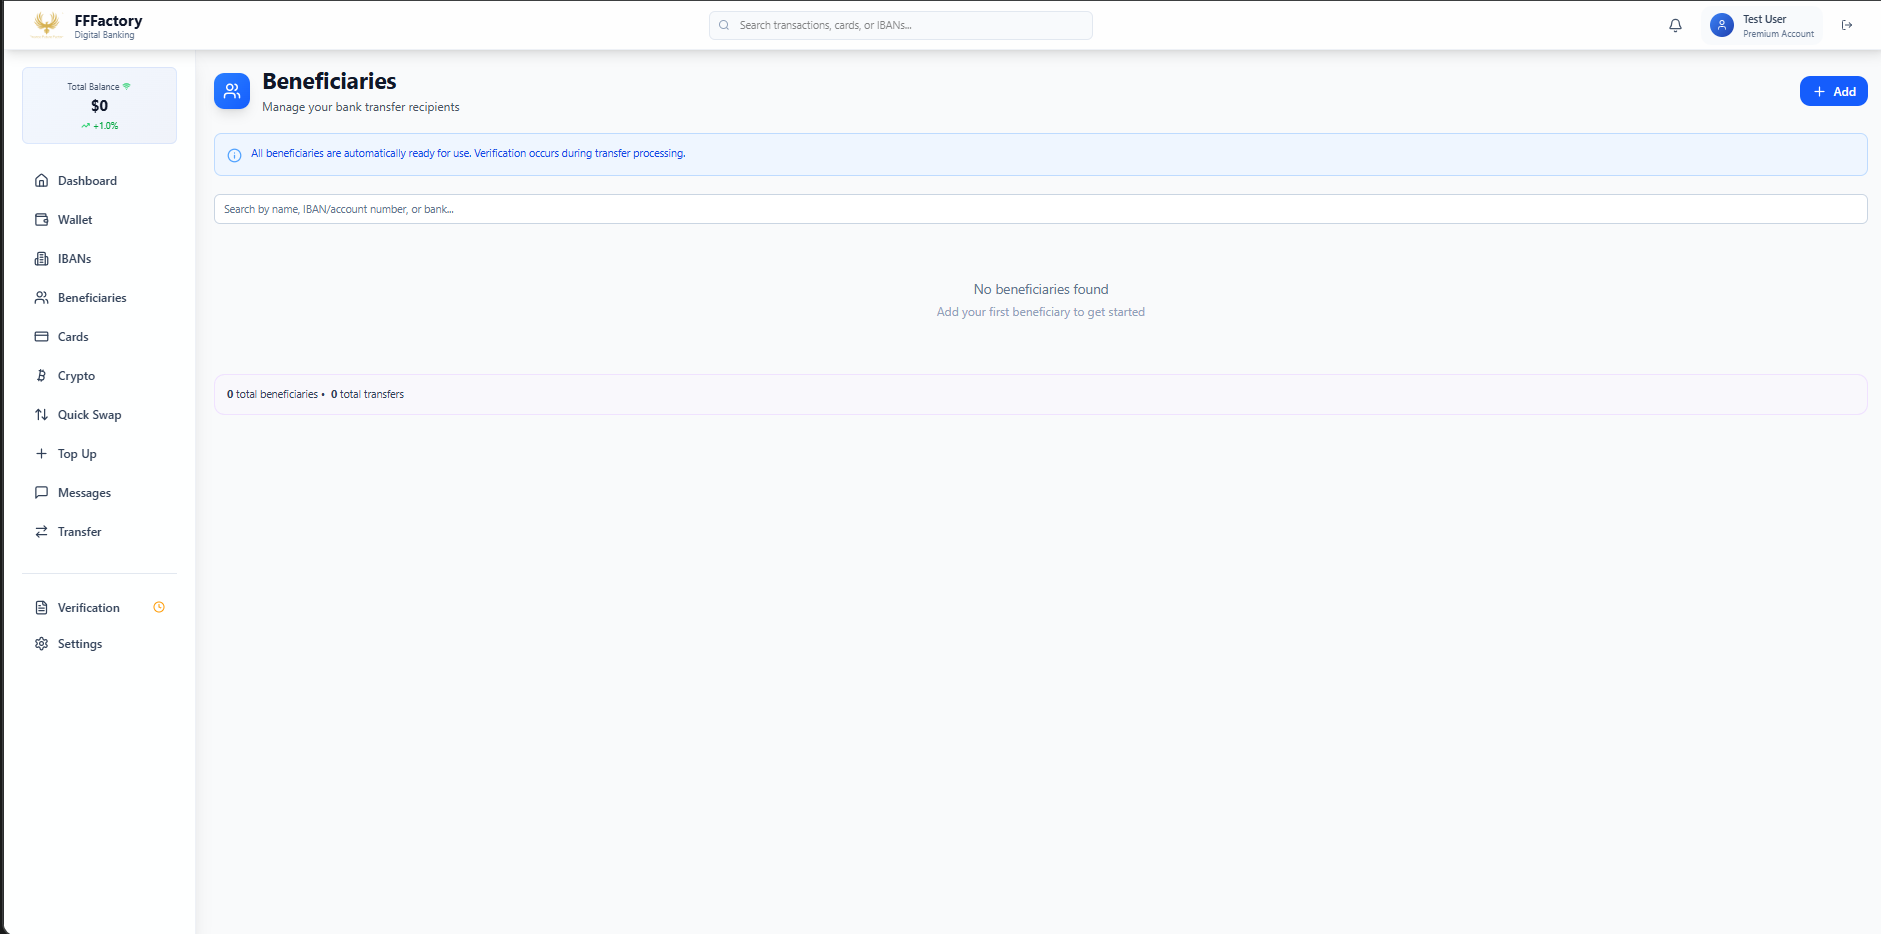The image size is (1881, 934).
Task: Click the Test User avatar icon
Action: tap(1721, 26)
